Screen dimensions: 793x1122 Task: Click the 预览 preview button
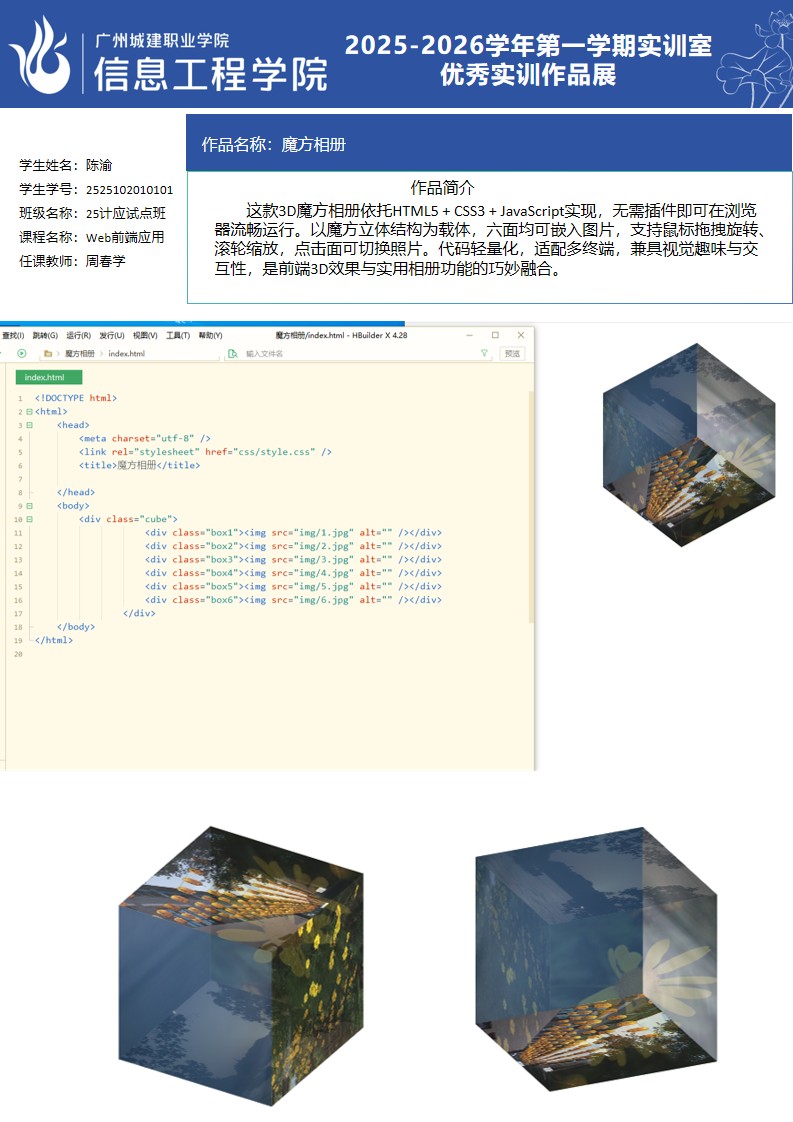[x=512, y=353]
